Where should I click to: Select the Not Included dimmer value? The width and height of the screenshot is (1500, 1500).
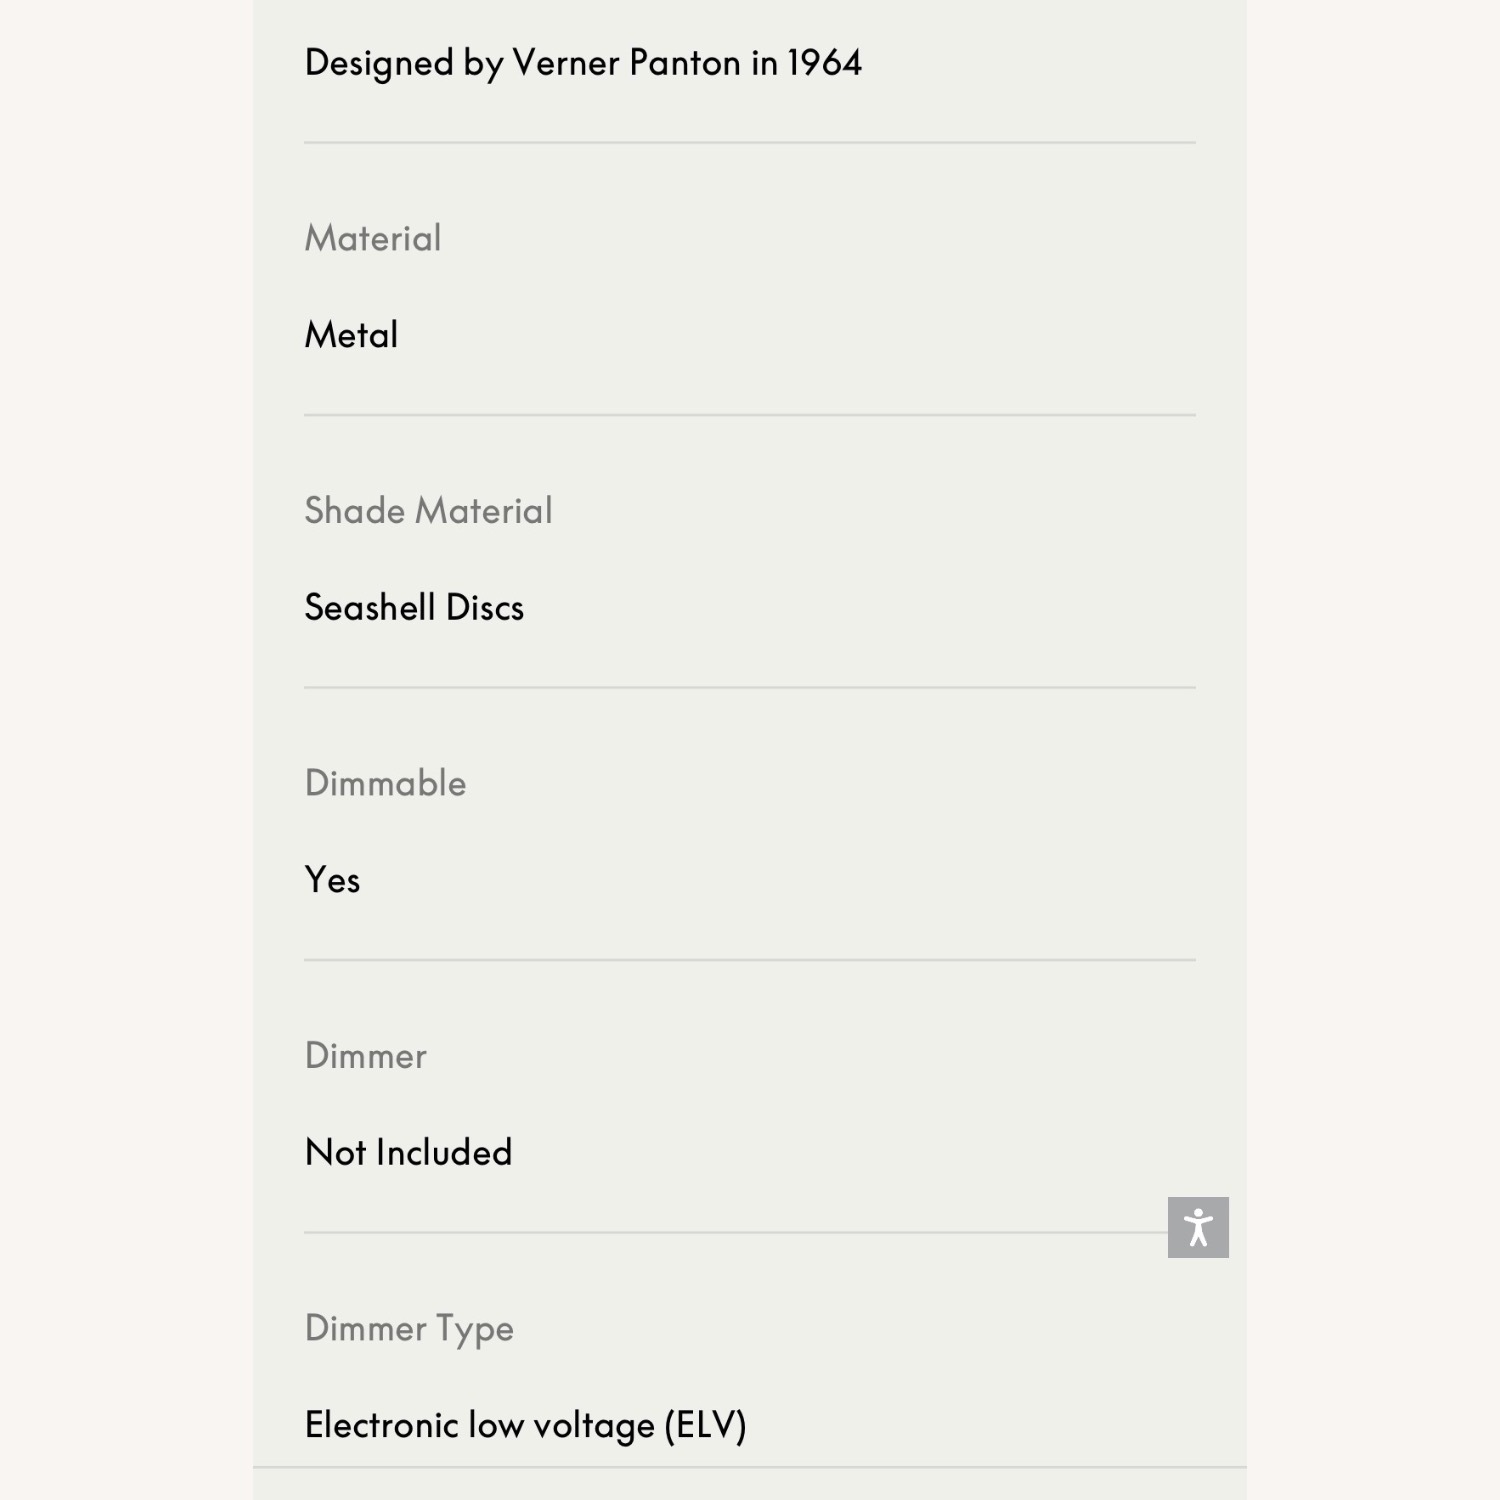click(x=408, y=1152)
